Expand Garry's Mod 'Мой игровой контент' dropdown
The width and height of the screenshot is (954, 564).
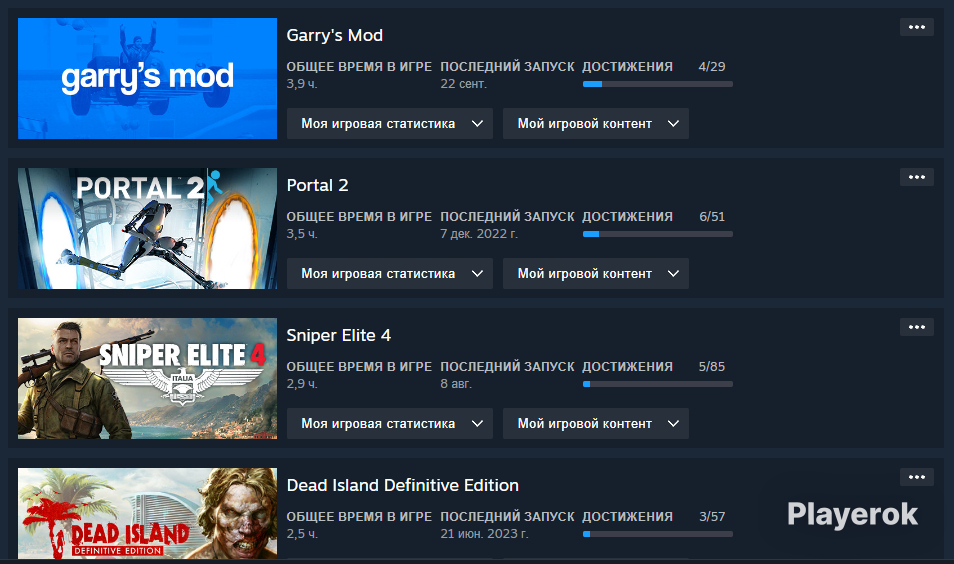(x=596, y=124)
